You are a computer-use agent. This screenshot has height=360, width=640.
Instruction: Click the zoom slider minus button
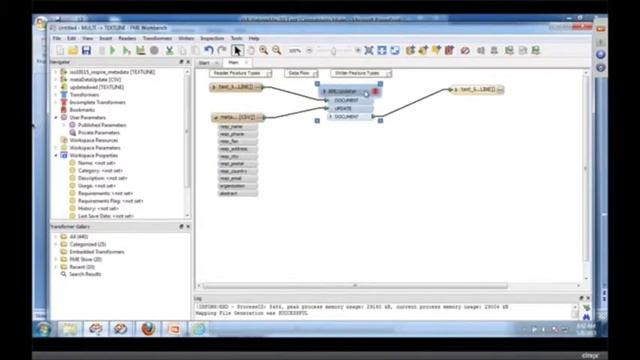coord(309,51)
